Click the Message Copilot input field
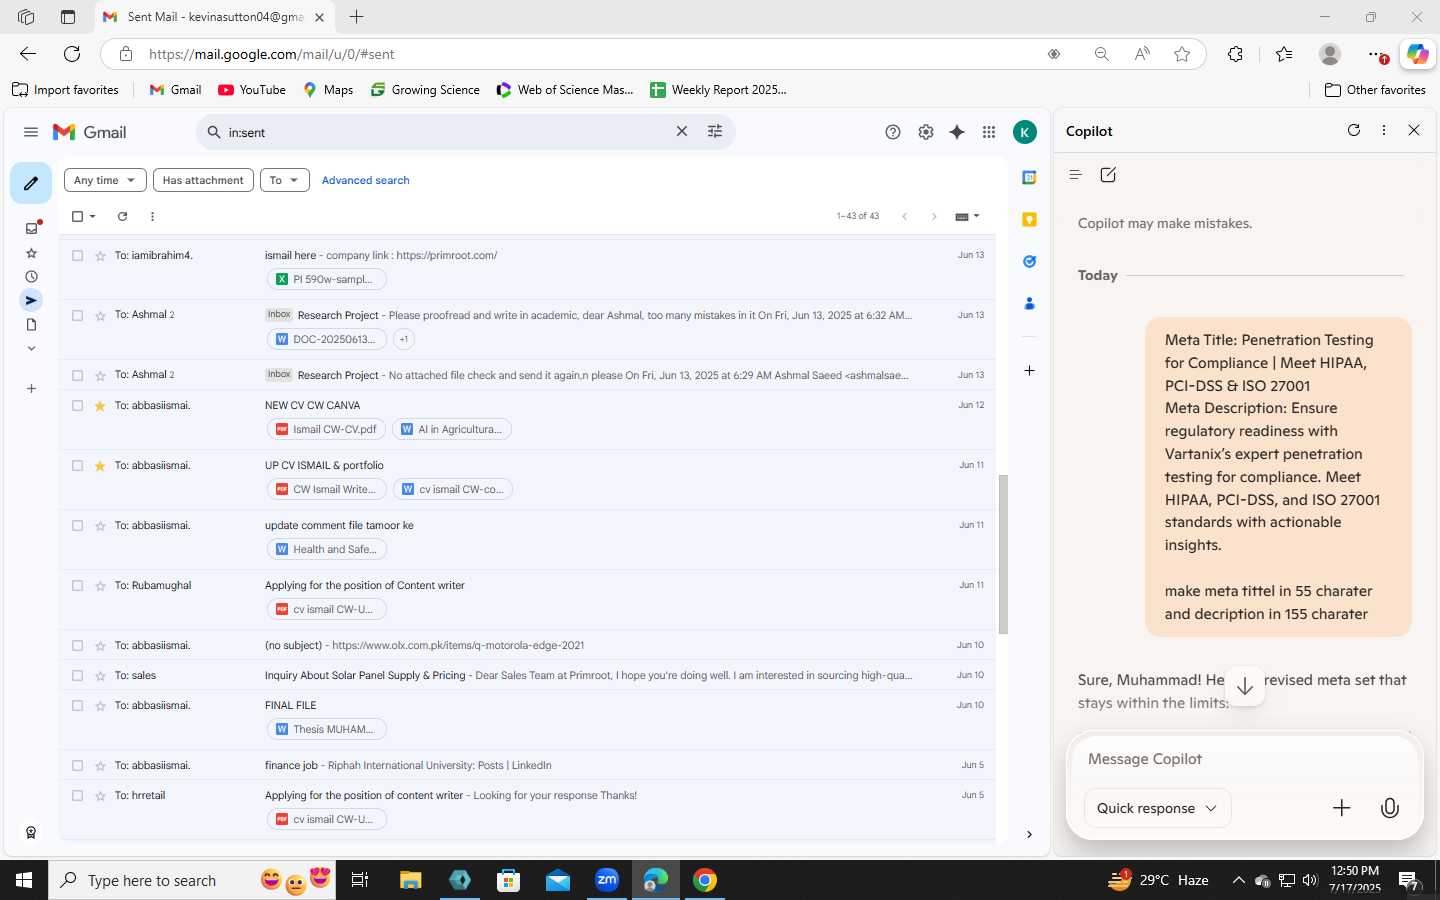 [x=1245, y=759]
